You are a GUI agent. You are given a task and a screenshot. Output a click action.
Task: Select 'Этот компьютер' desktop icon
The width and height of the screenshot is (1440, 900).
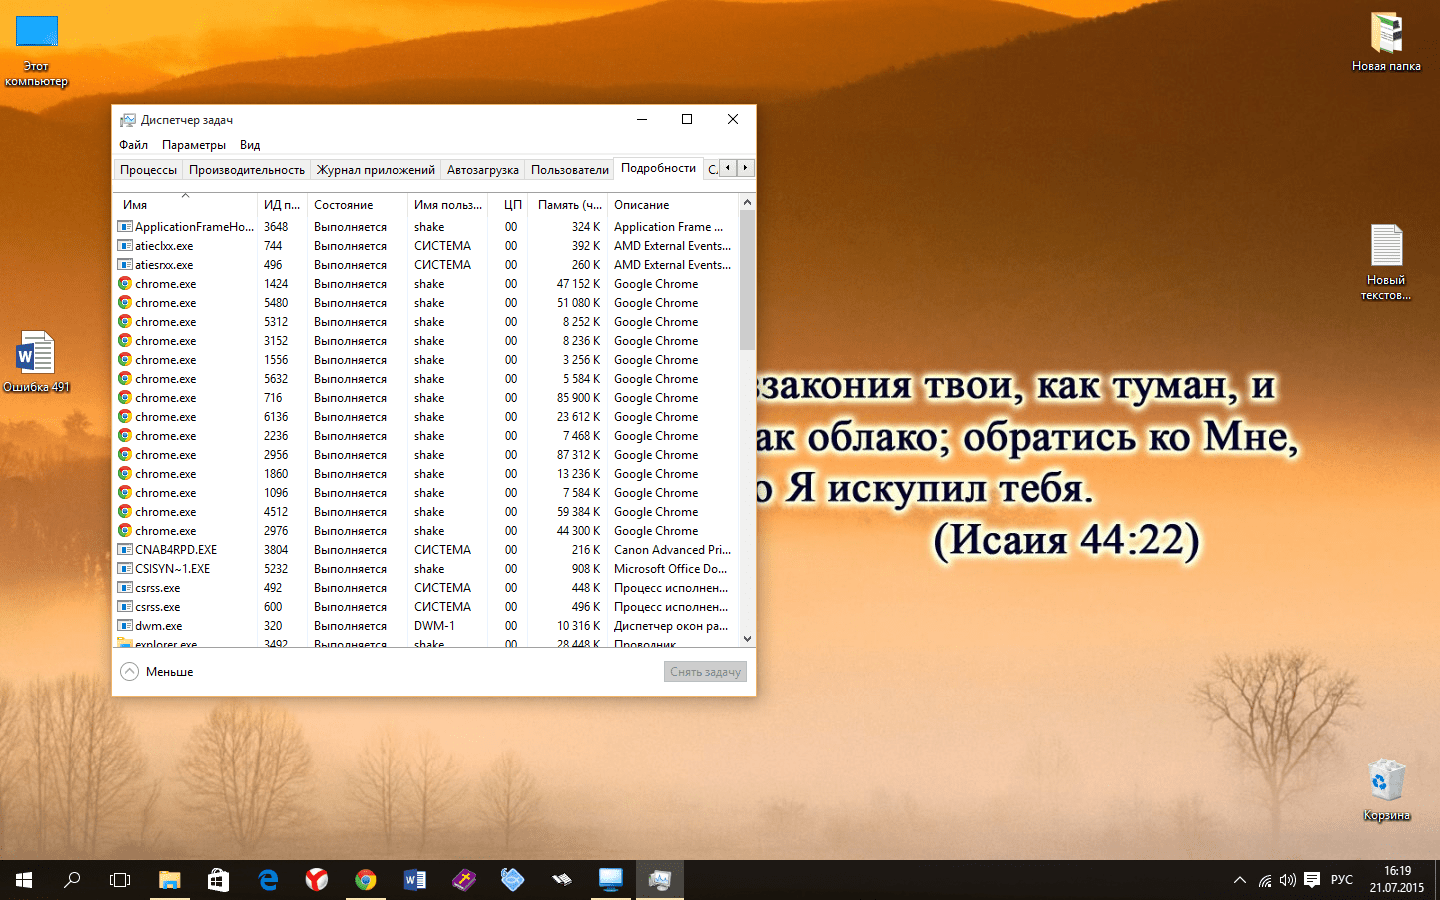coord(37,52)
